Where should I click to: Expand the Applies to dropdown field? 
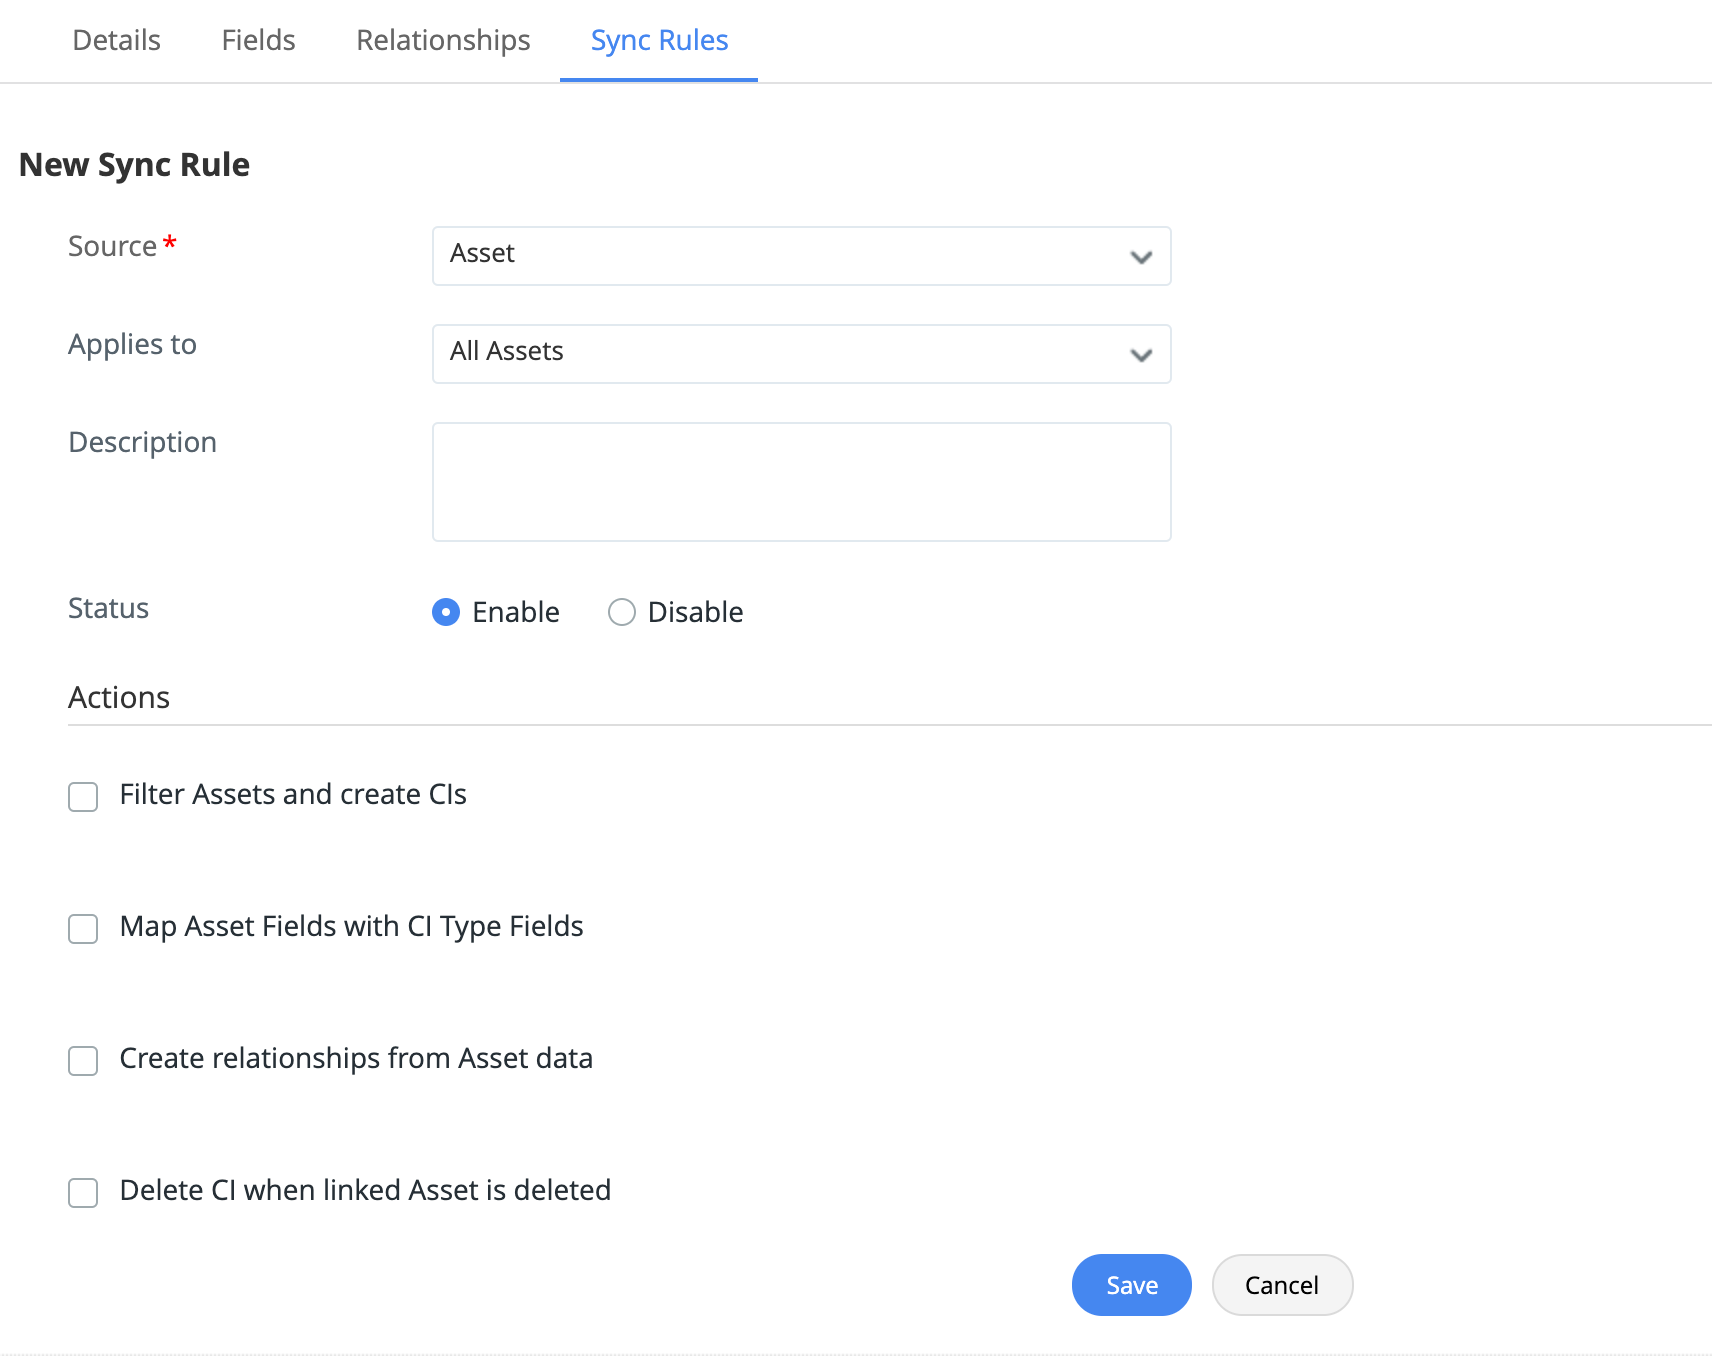click(780, 354)
